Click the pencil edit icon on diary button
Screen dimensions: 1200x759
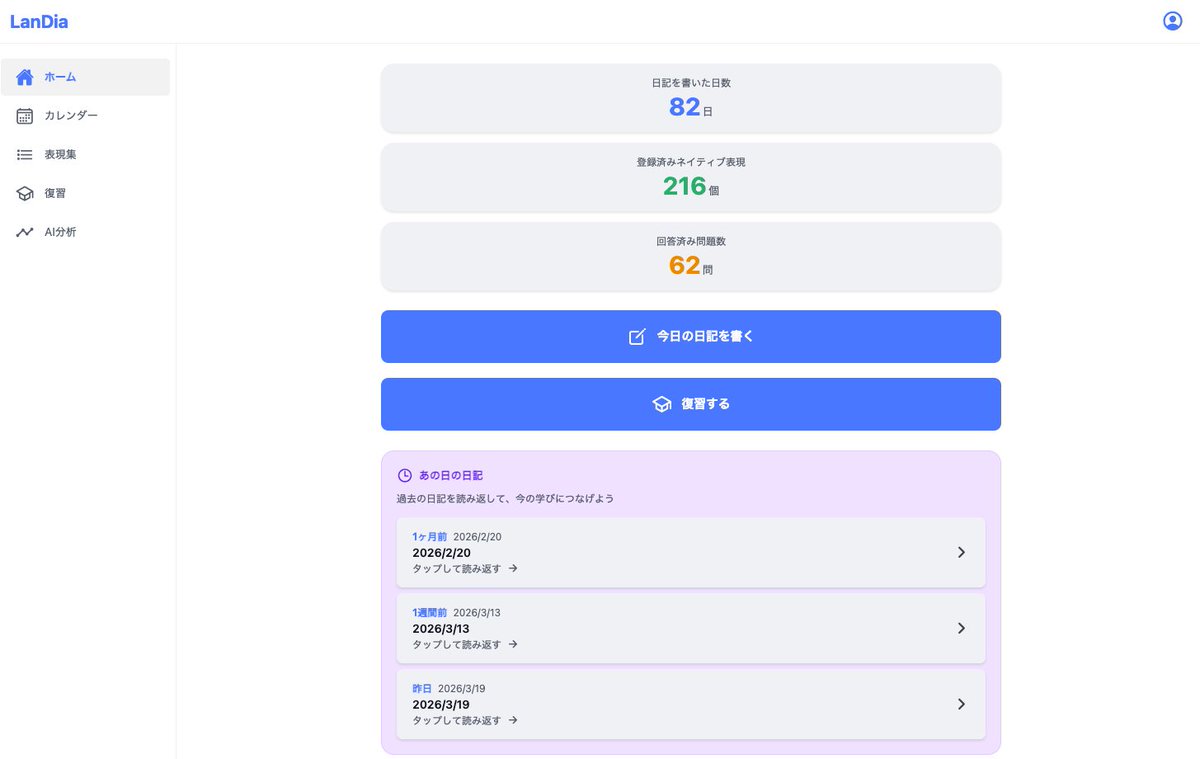click(637, 337)
